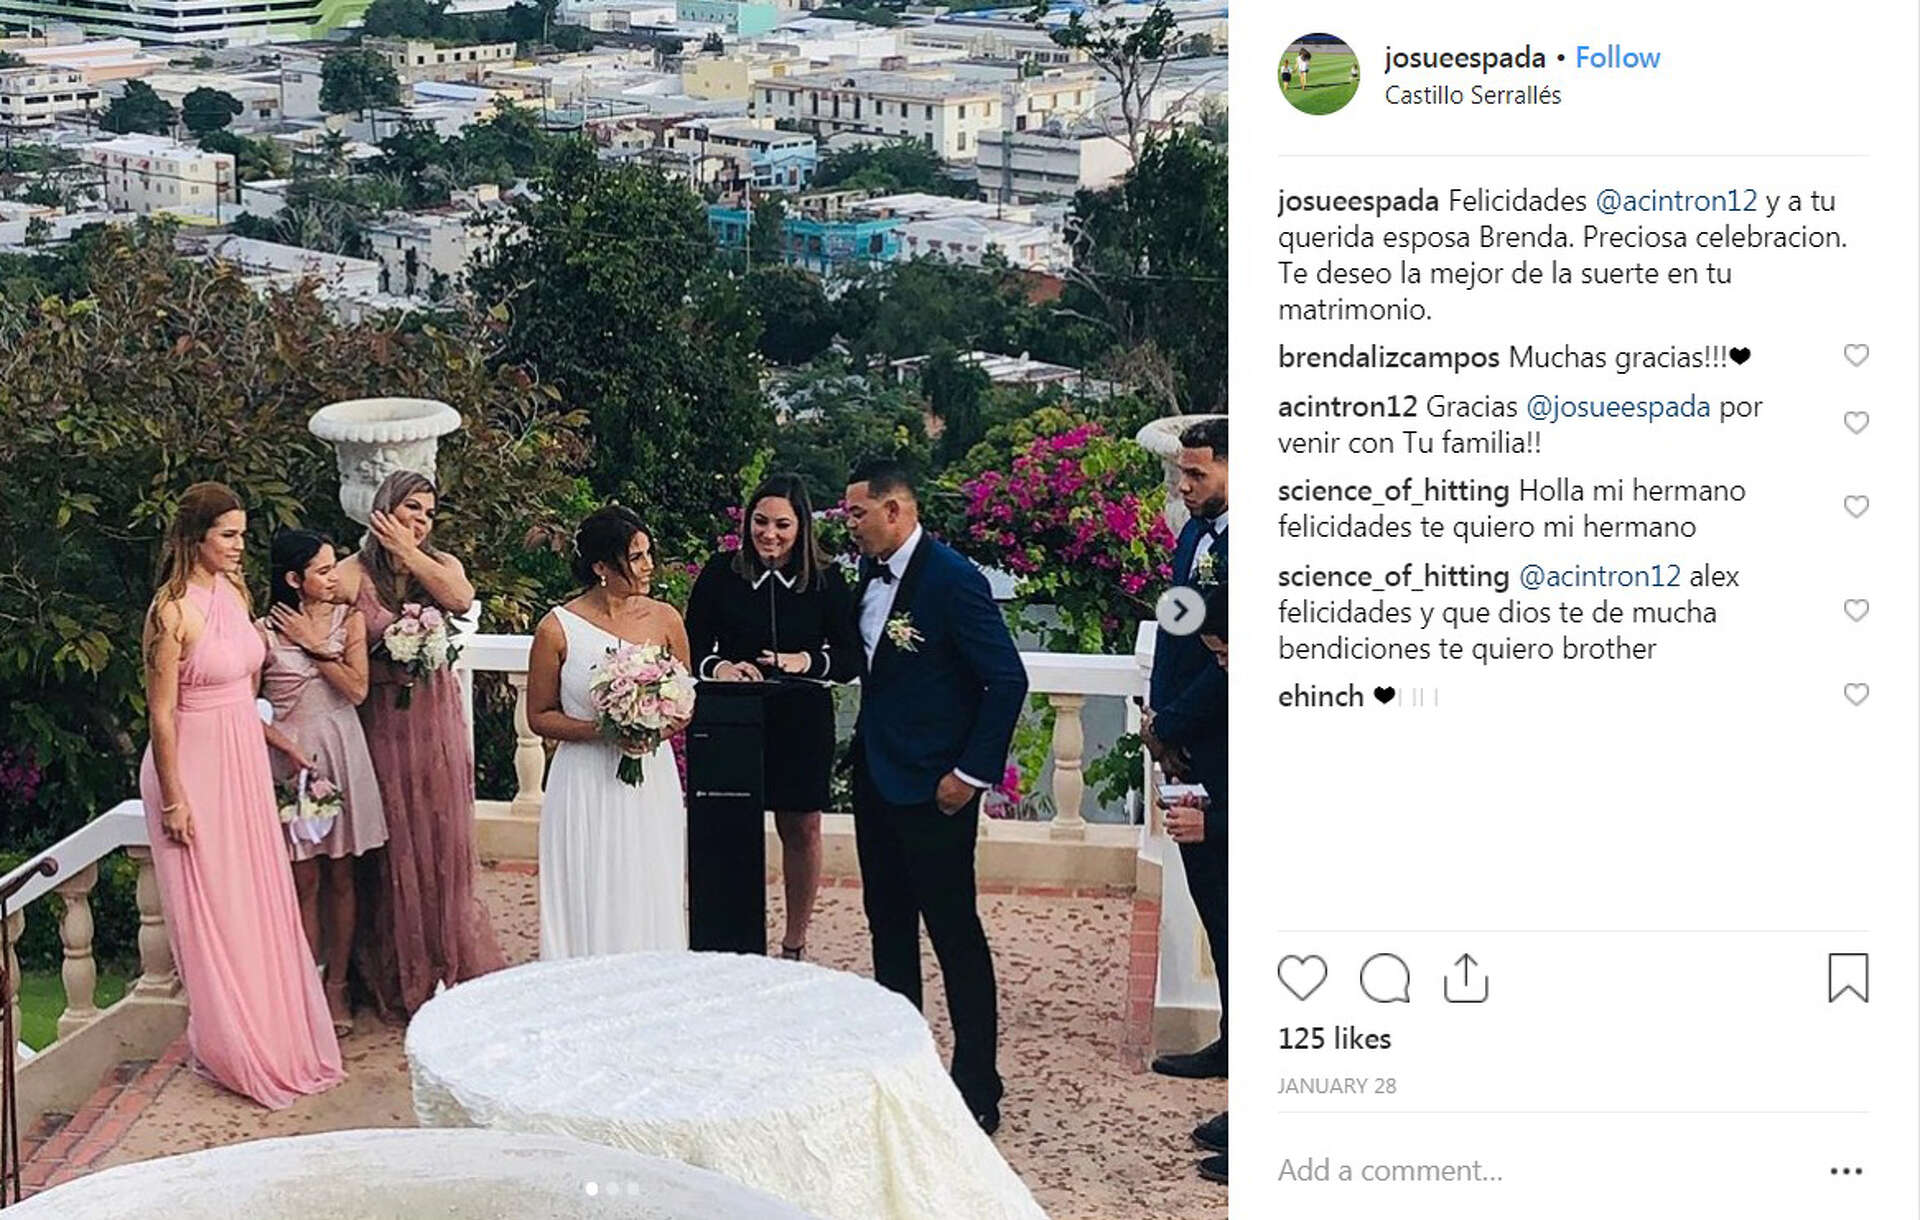This screenshot has height=1220, width=1920.
Task: Open the @acintron12 mention in caption
Action: (x=1676, y=201)
